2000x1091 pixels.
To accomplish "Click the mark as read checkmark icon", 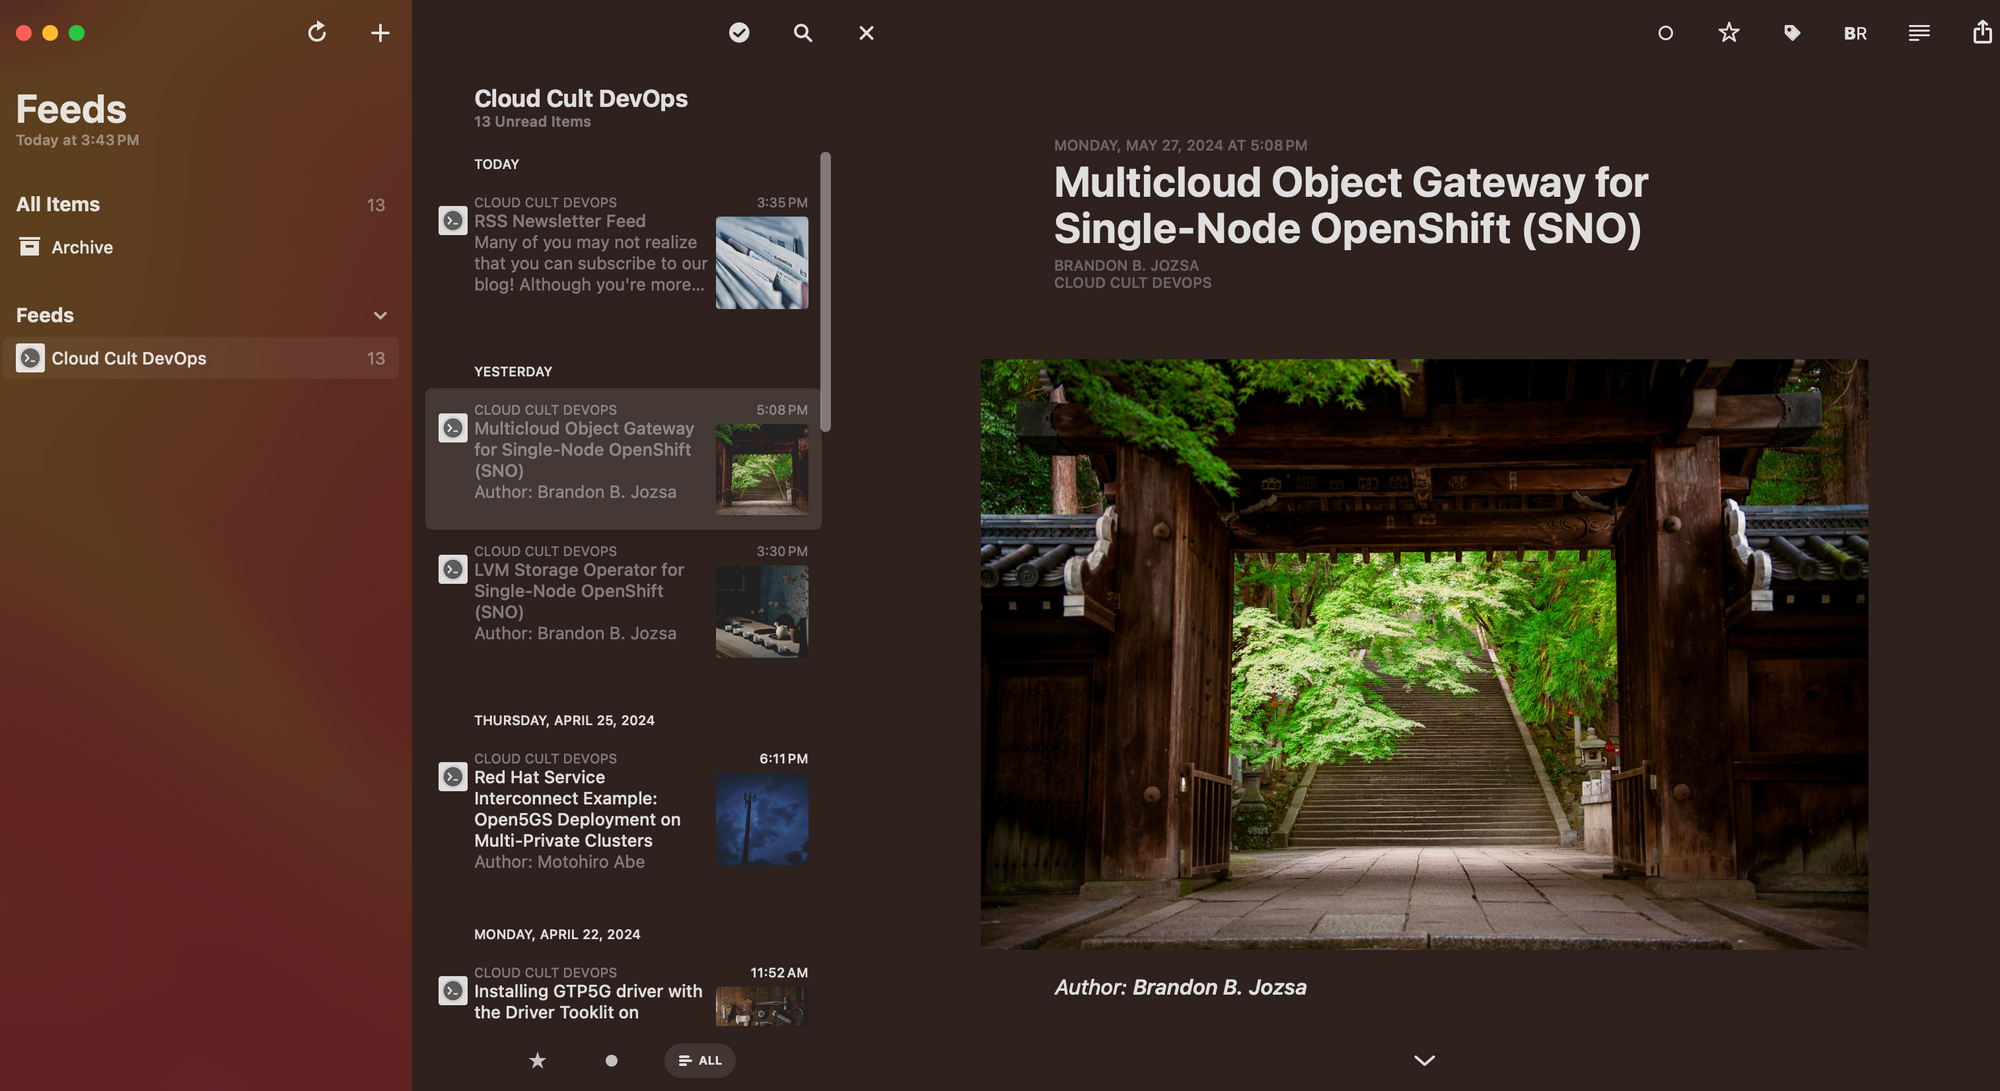I will [739, 34].
